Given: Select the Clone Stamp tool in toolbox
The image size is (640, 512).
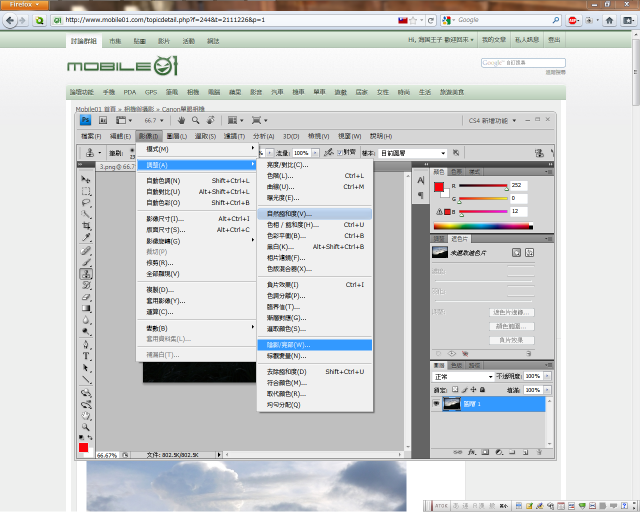Looking at the screenshot, I should 86,274.
